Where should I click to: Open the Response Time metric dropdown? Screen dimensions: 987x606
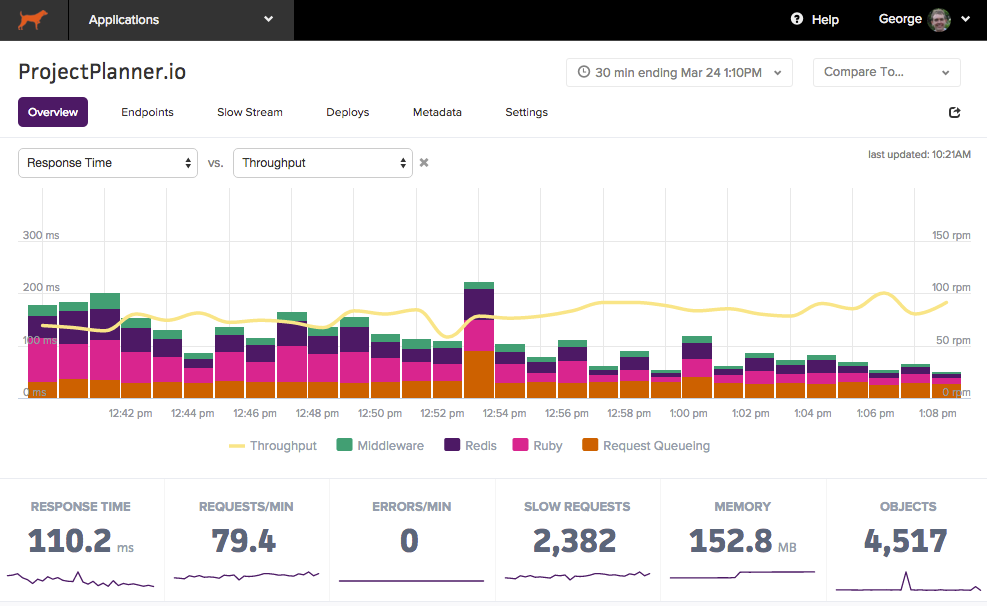click(x=108, y=163)
